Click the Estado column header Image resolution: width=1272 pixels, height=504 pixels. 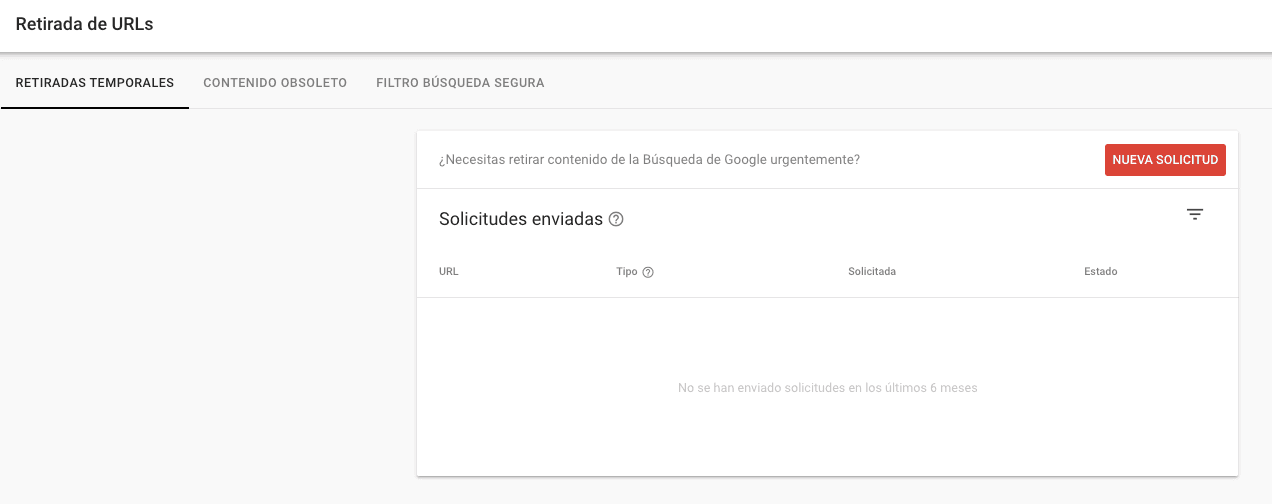click(1101, 272)
